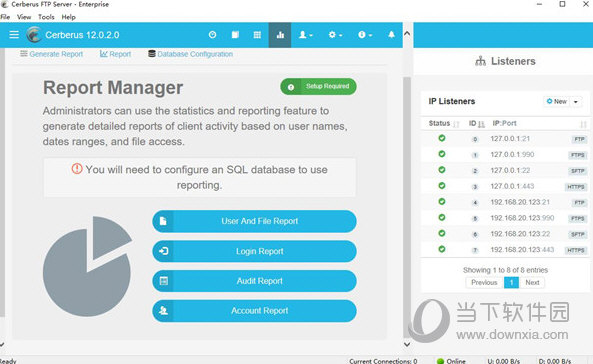Viewport: 593px width, 364px height.
Task: Sort listeners by ID column
Action: [x=477, y=123]
